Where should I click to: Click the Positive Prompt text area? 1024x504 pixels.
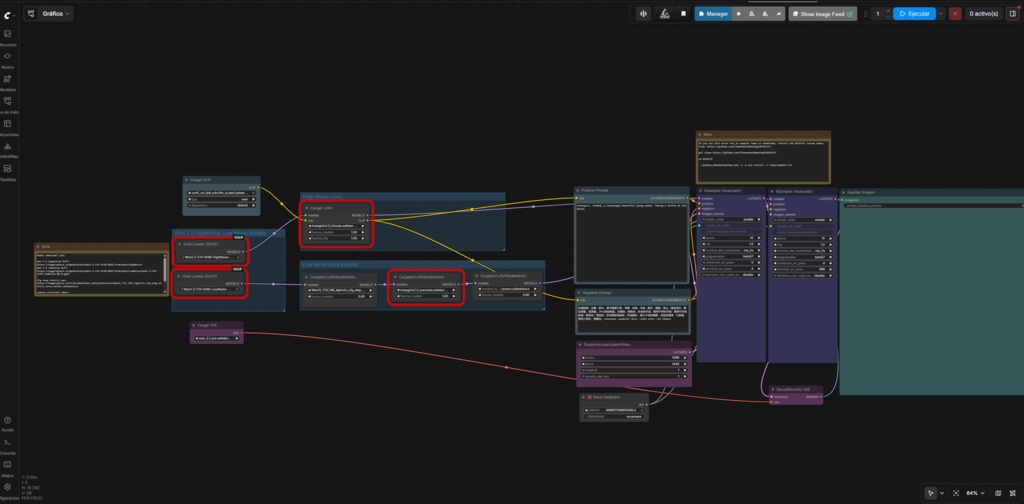click(x=631, y=242)
